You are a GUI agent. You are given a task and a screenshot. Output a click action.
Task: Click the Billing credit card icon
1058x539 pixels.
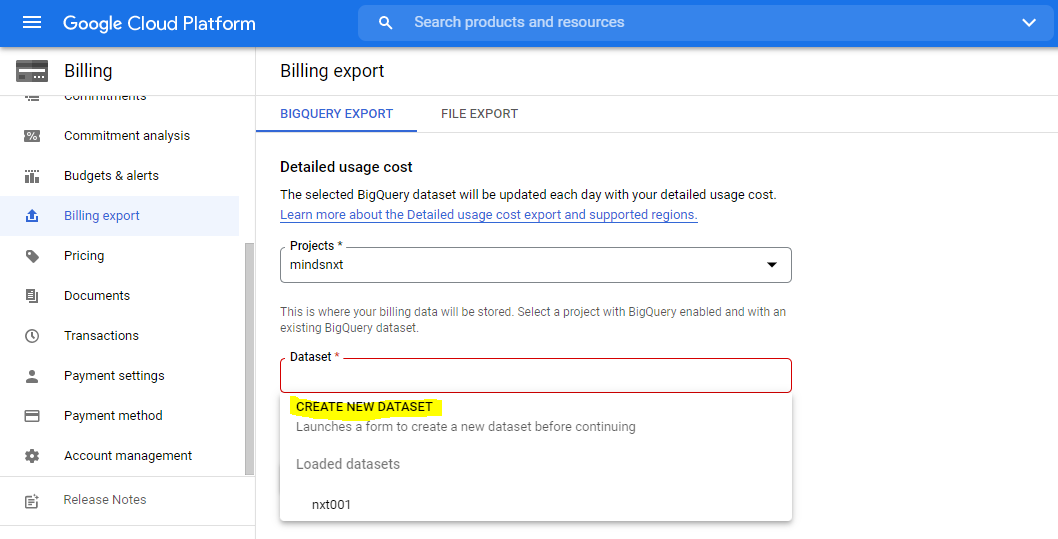pos(32,71)
